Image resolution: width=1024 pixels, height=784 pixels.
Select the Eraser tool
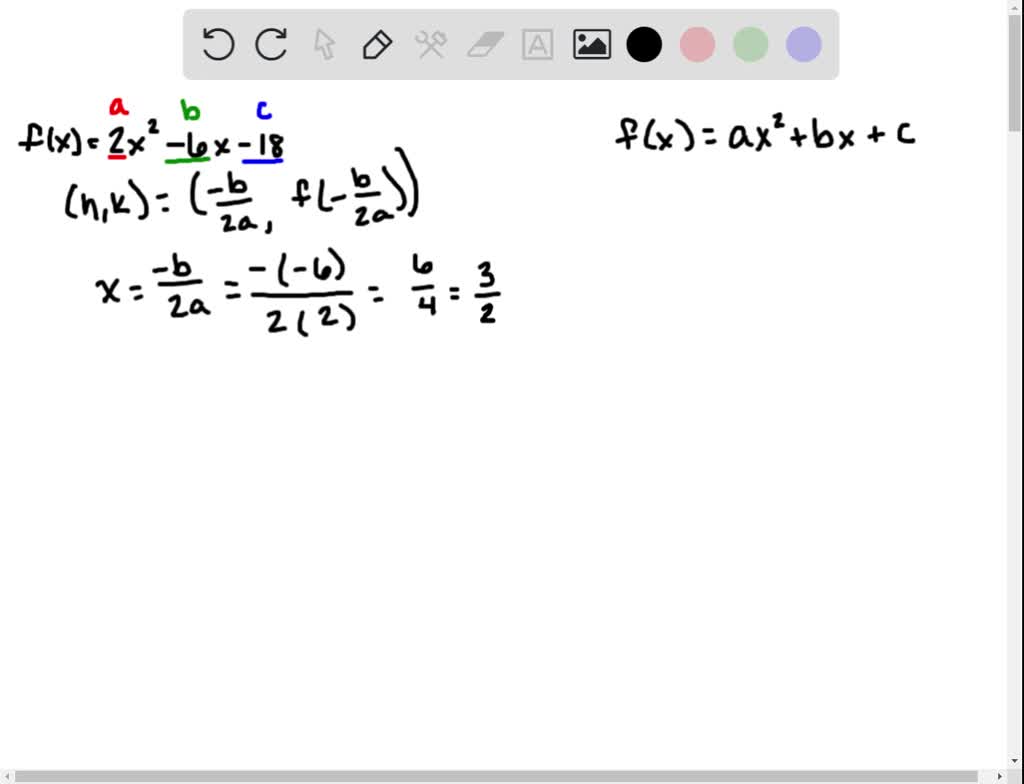point(484,45)
